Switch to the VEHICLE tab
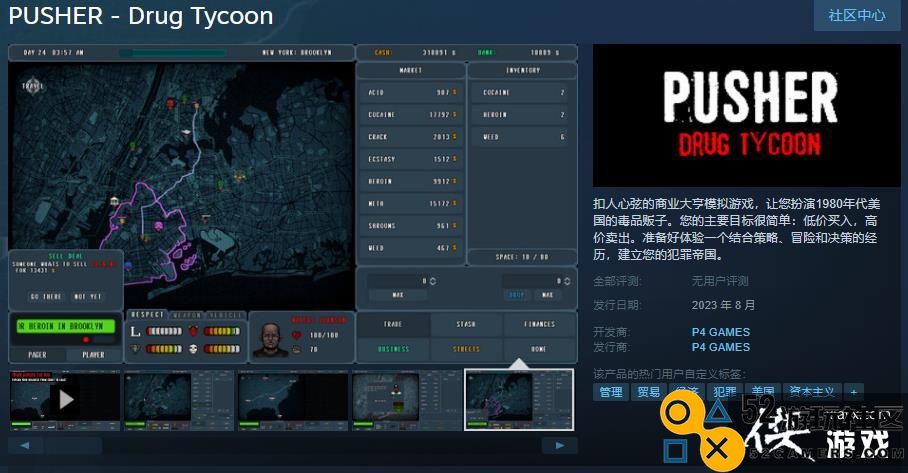This screenshot has width=908, height=473. pyautogui.click(x=225, y=315)
